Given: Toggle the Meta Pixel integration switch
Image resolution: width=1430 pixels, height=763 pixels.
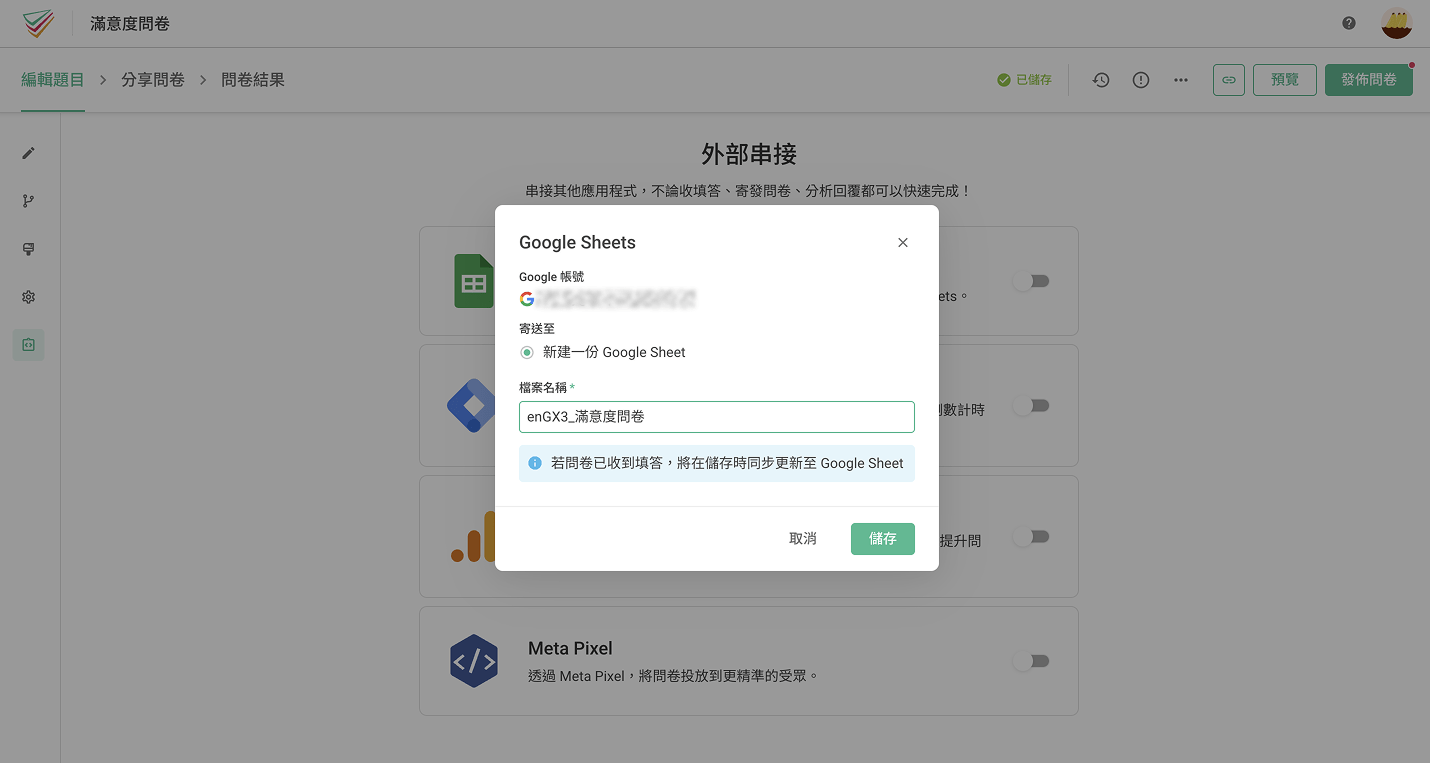Looking at the screenshot, I should coord(1031,661).
